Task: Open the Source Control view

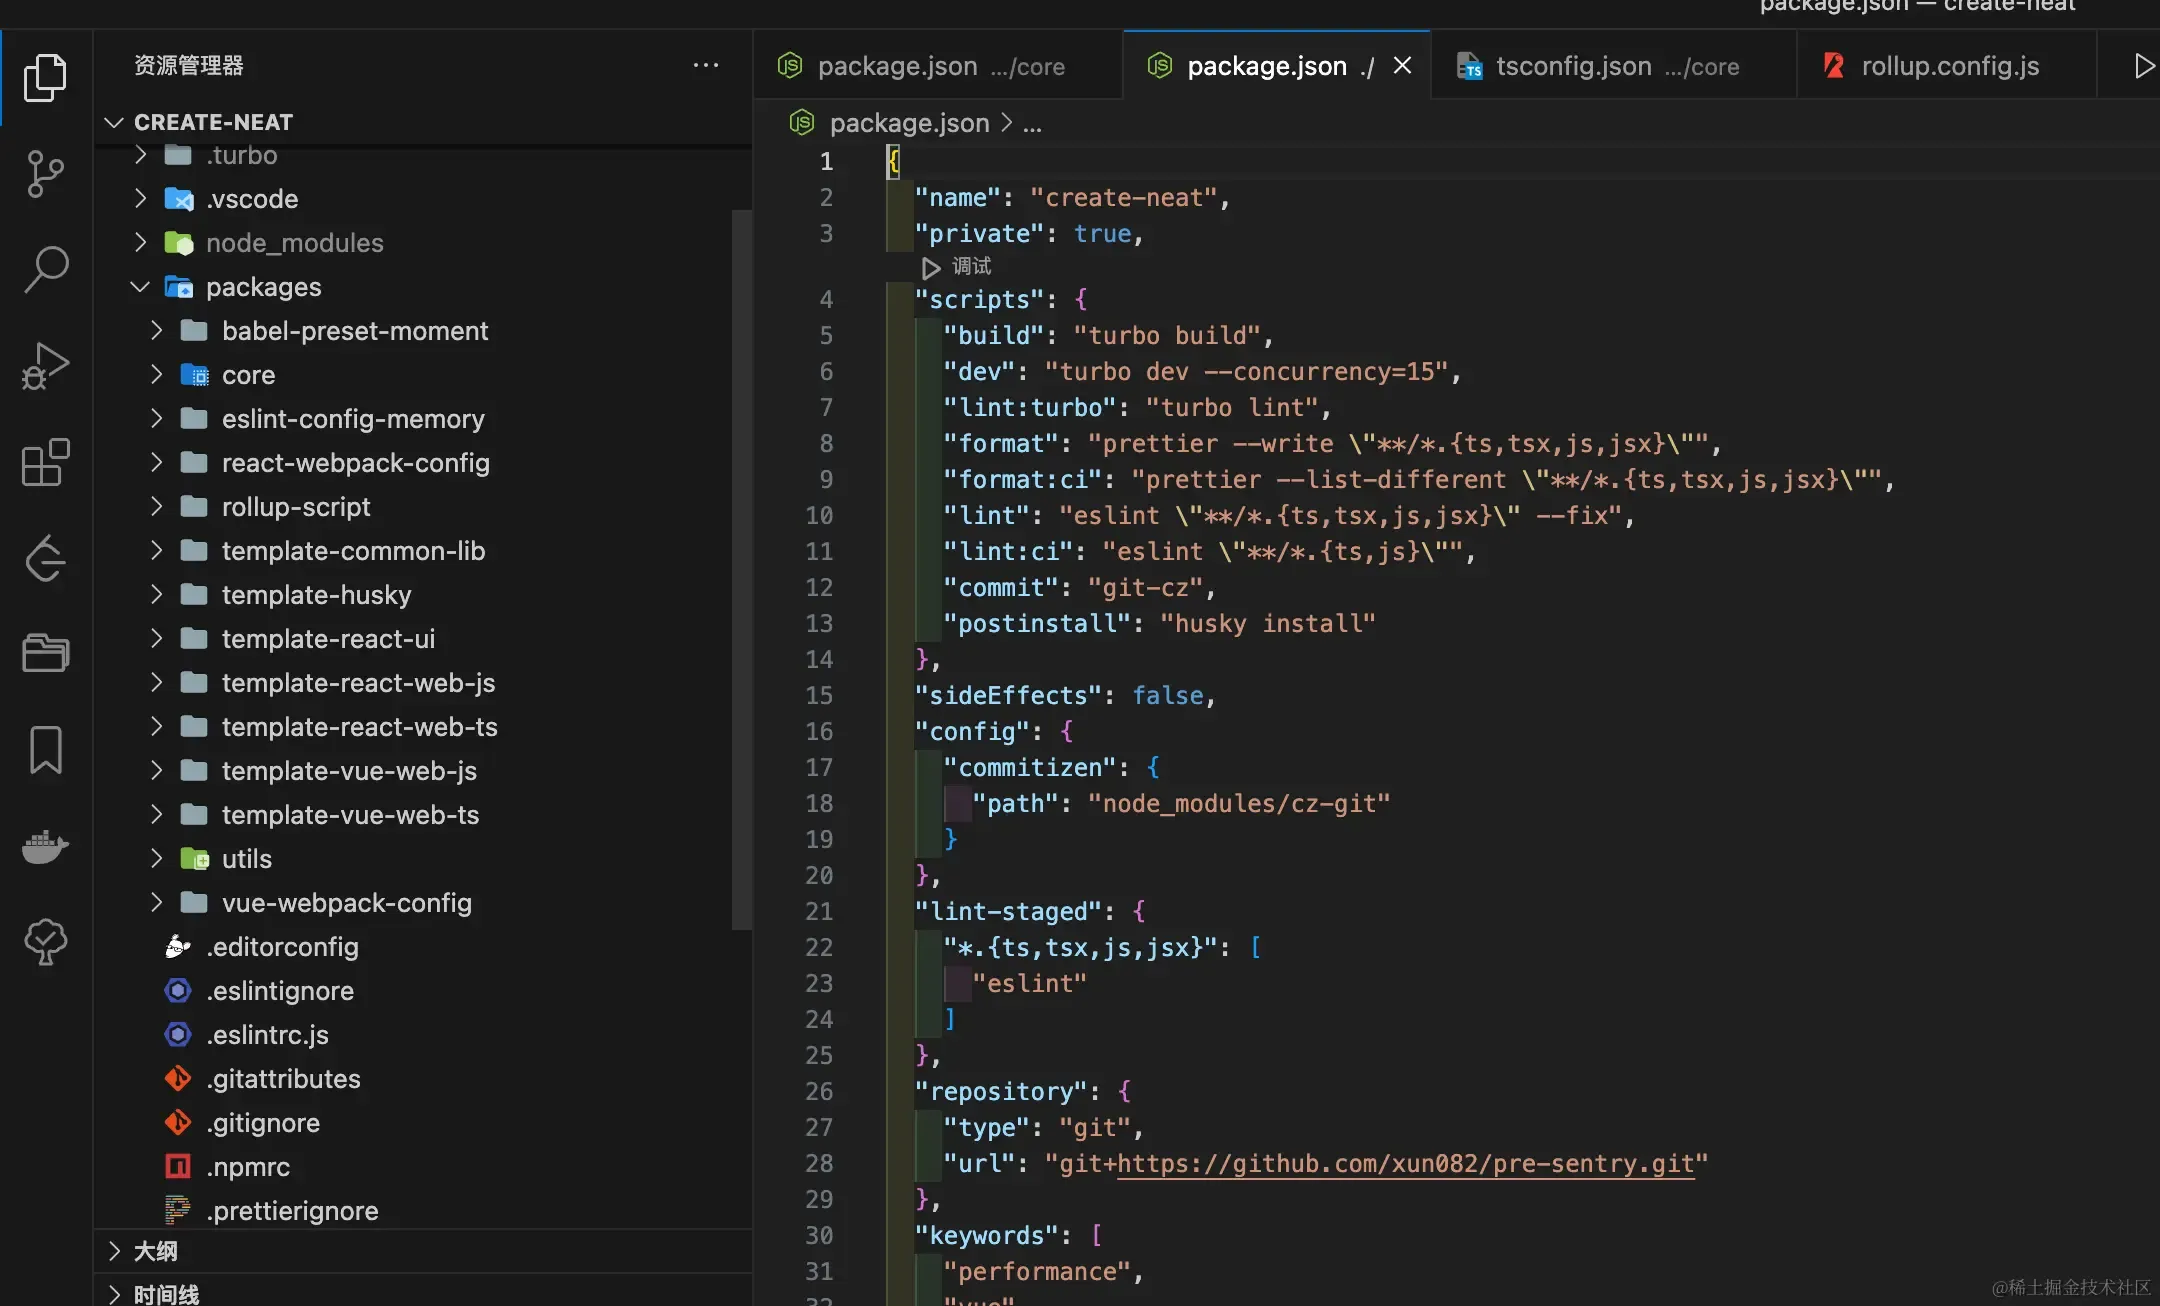Action: coord(45,174)
